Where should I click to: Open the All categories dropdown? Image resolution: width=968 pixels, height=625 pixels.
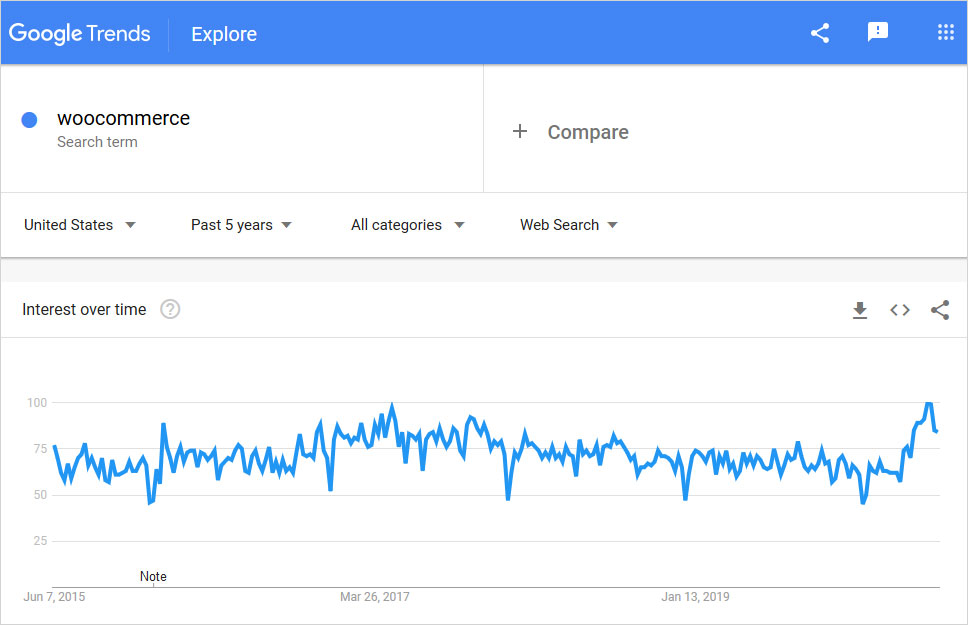pos(407,225)
